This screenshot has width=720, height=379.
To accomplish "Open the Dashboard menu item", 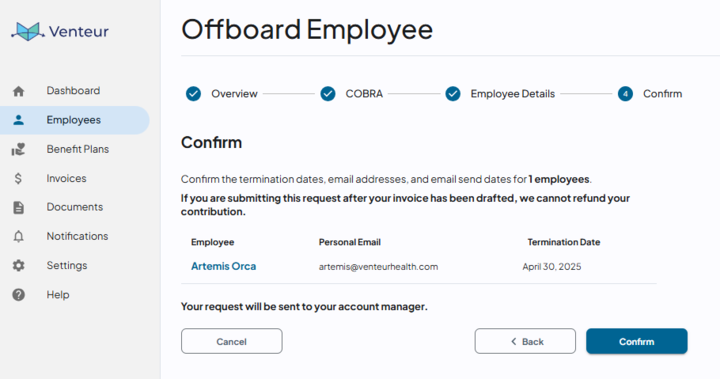I will 73,91.
